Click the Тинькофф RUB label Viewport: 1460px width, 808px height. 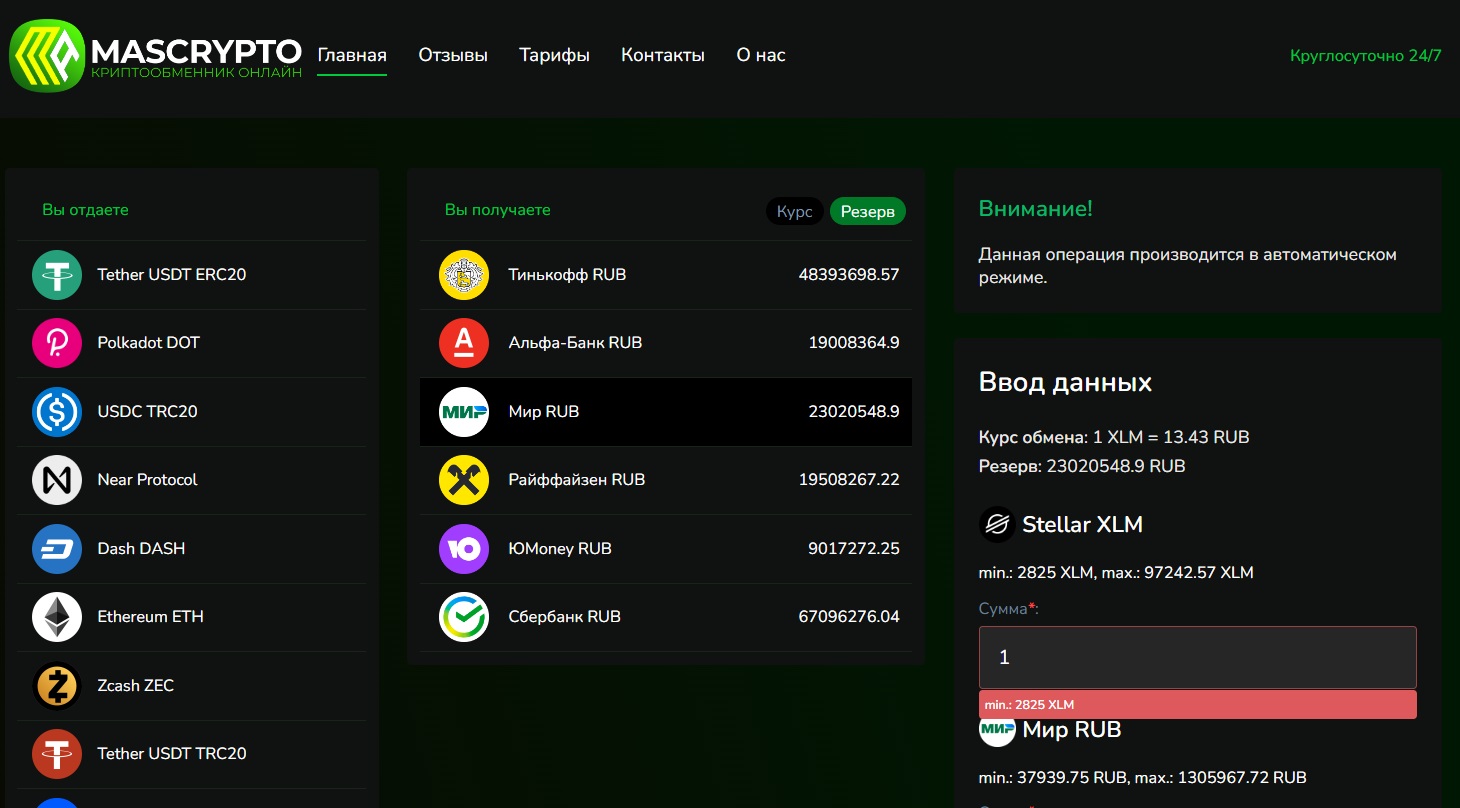tap(567, 275)
